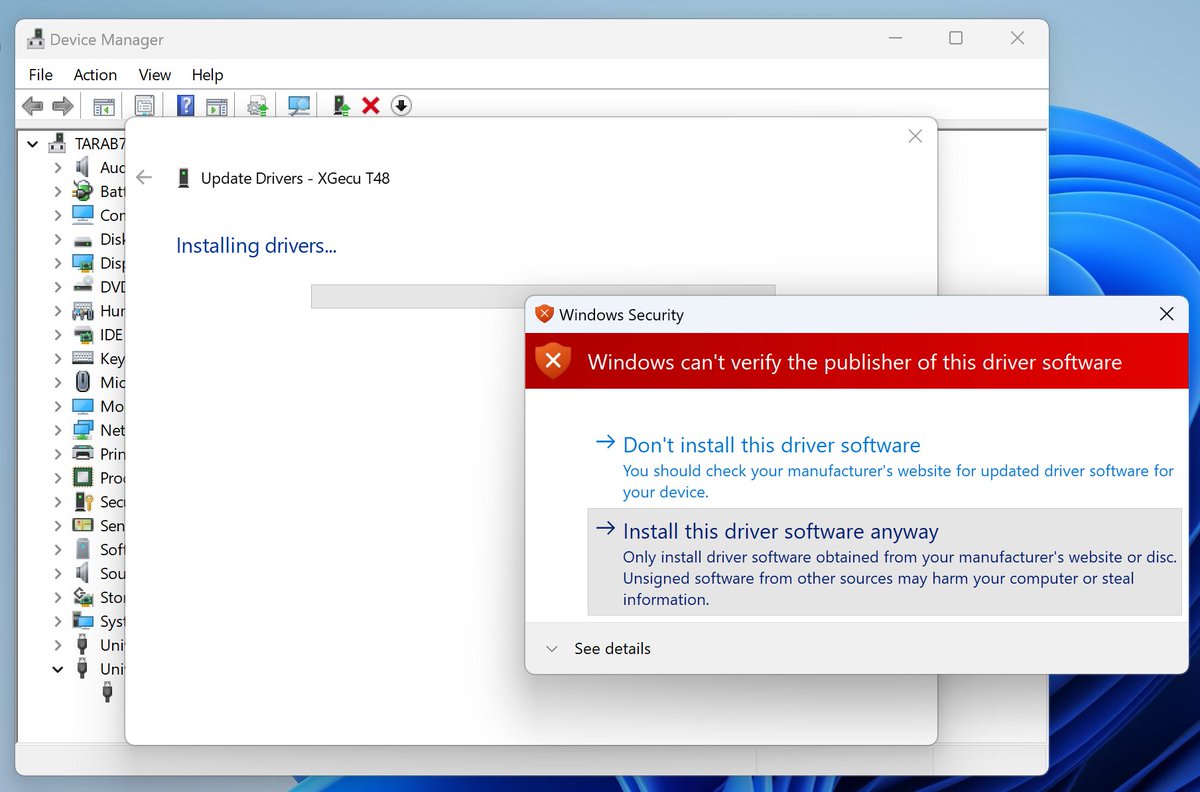1200x792 pixels.
Task: Open the View menu
Action: pos(155,75)
